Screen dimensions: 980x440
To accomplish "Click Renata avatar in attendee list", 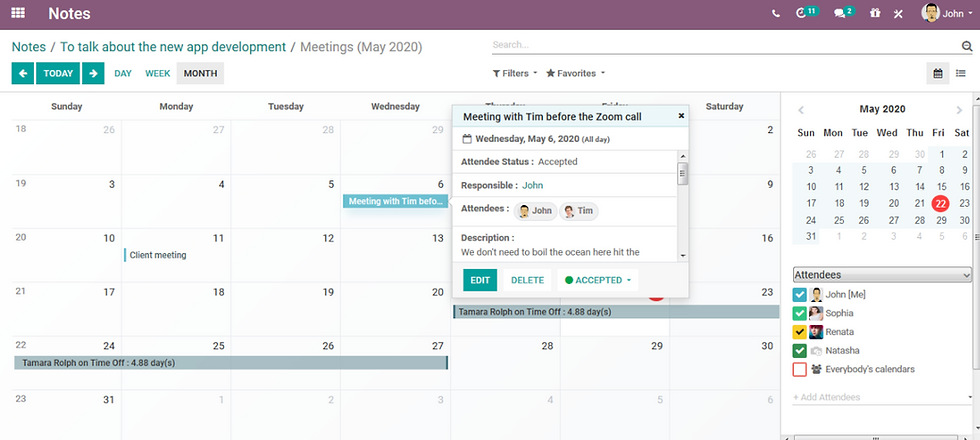I will (816, 332).
